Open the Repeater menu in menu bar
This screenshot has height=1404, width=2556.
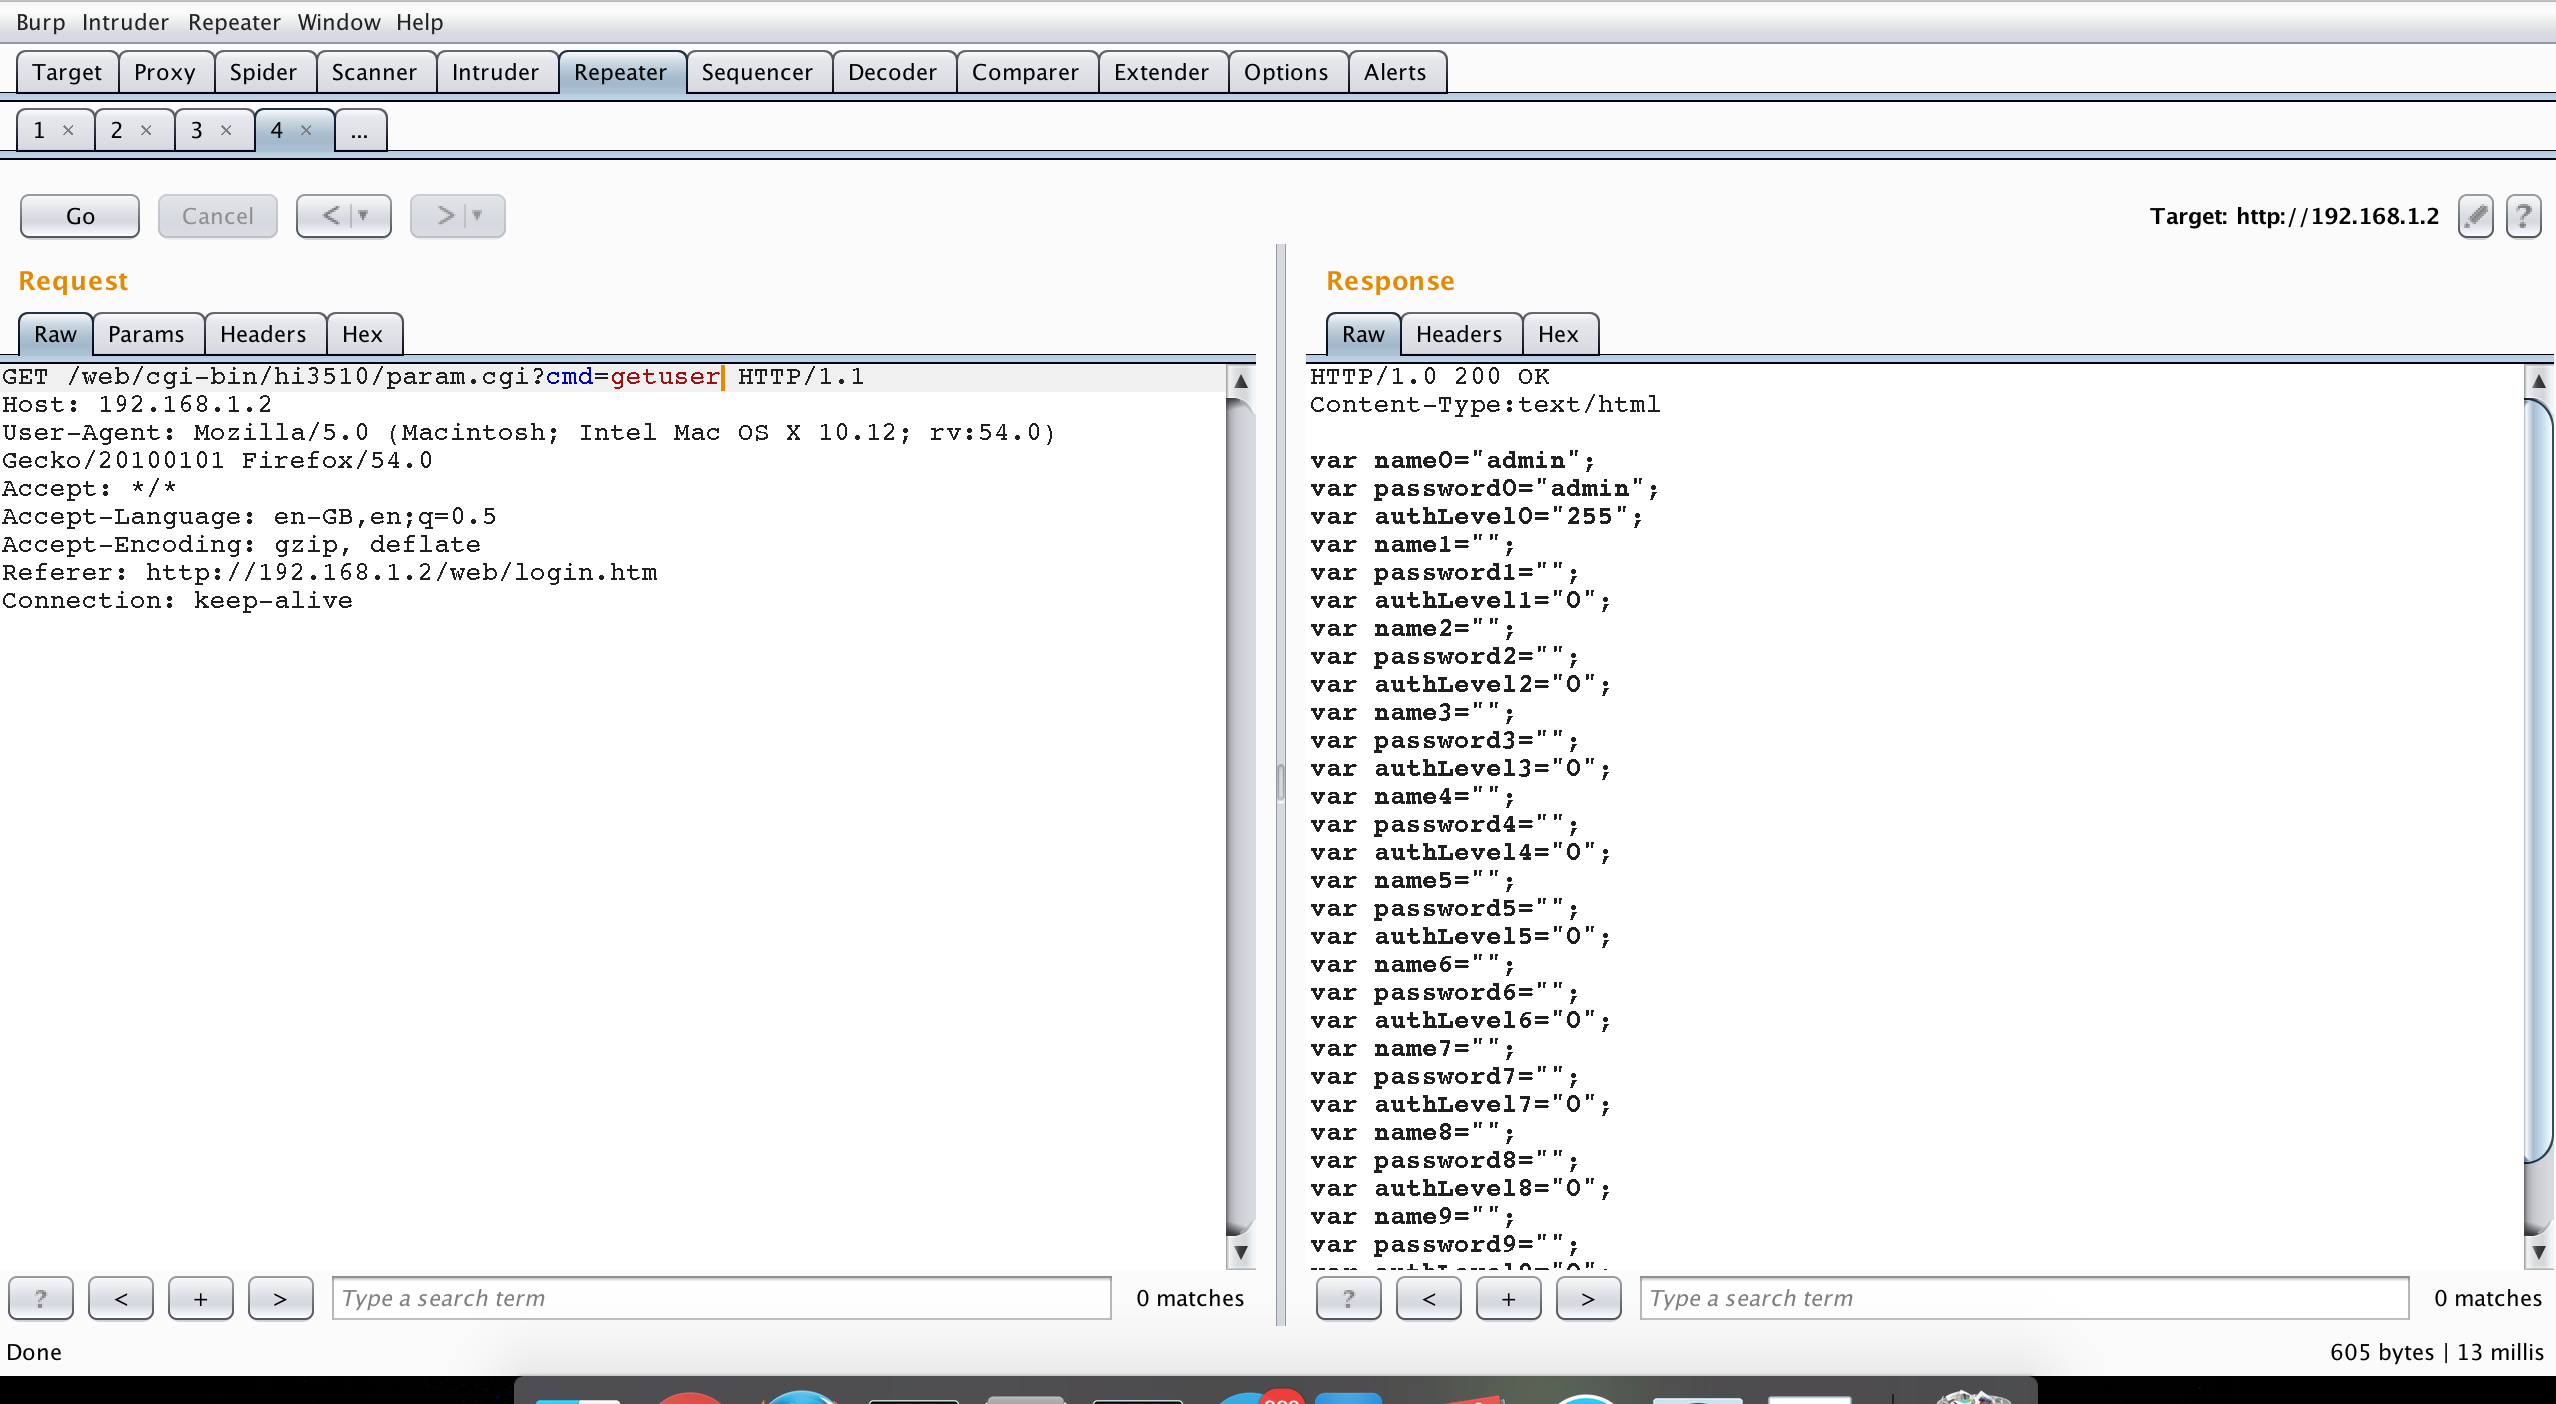235,22
